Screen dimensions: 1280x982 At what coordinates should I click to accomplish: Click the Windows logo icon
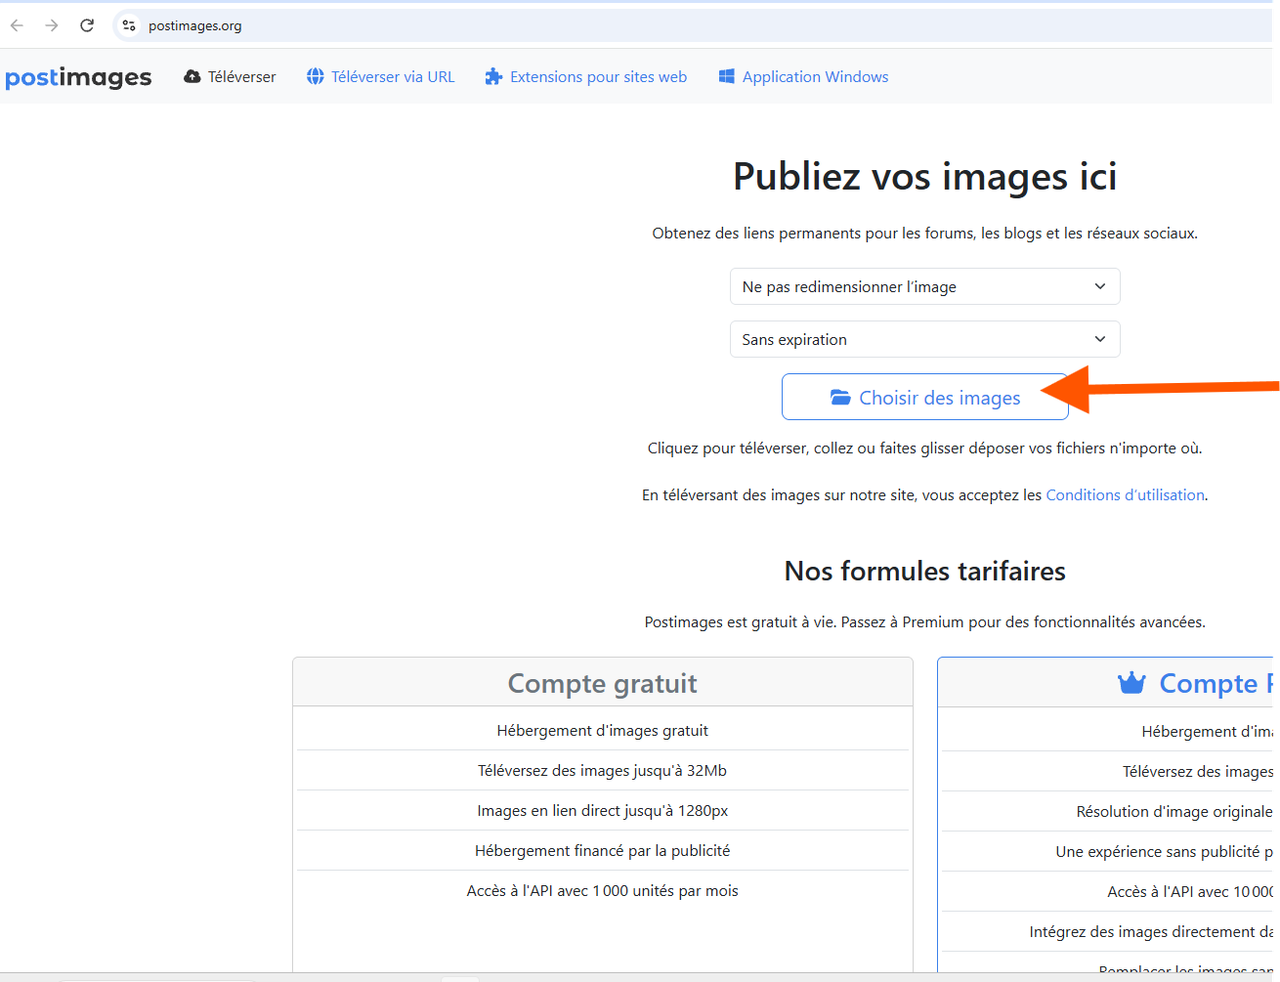[727, 77]
